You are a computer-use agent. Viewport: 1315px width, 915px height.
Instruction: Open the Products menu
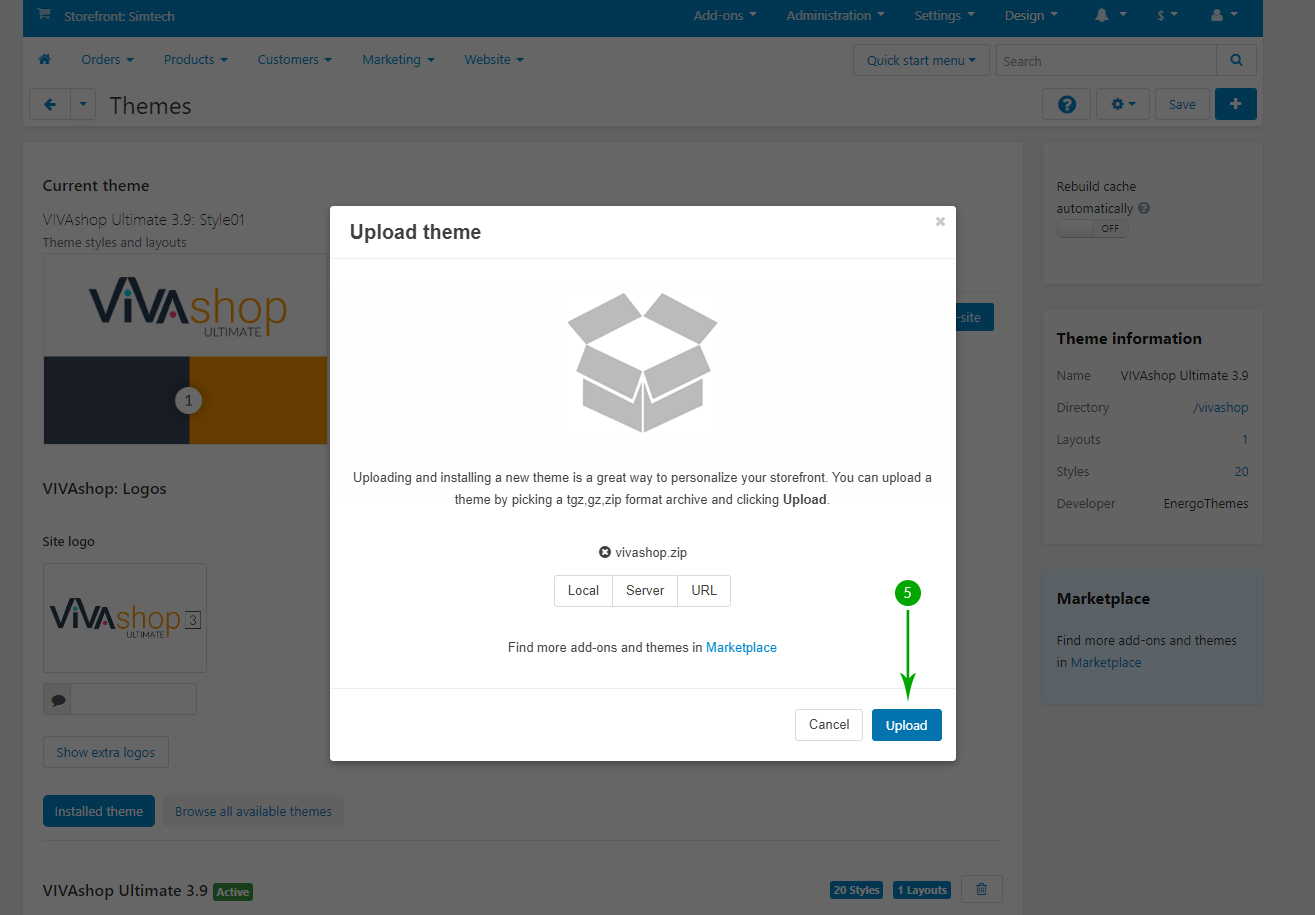(196, 60)
